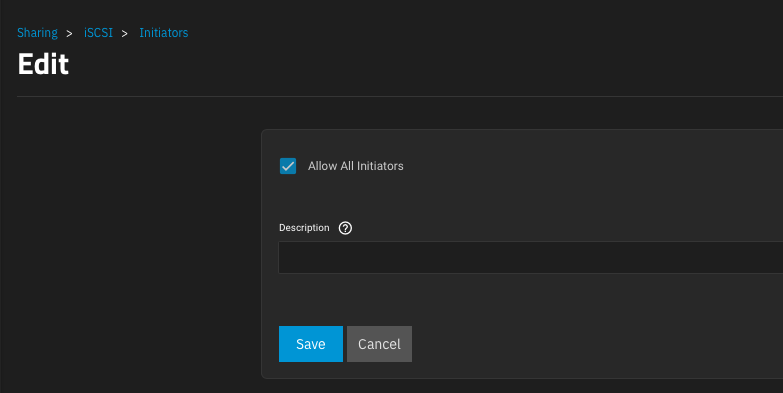
Task: Go to Sharing in the breadcrumb
Action: tap(37, 32)
